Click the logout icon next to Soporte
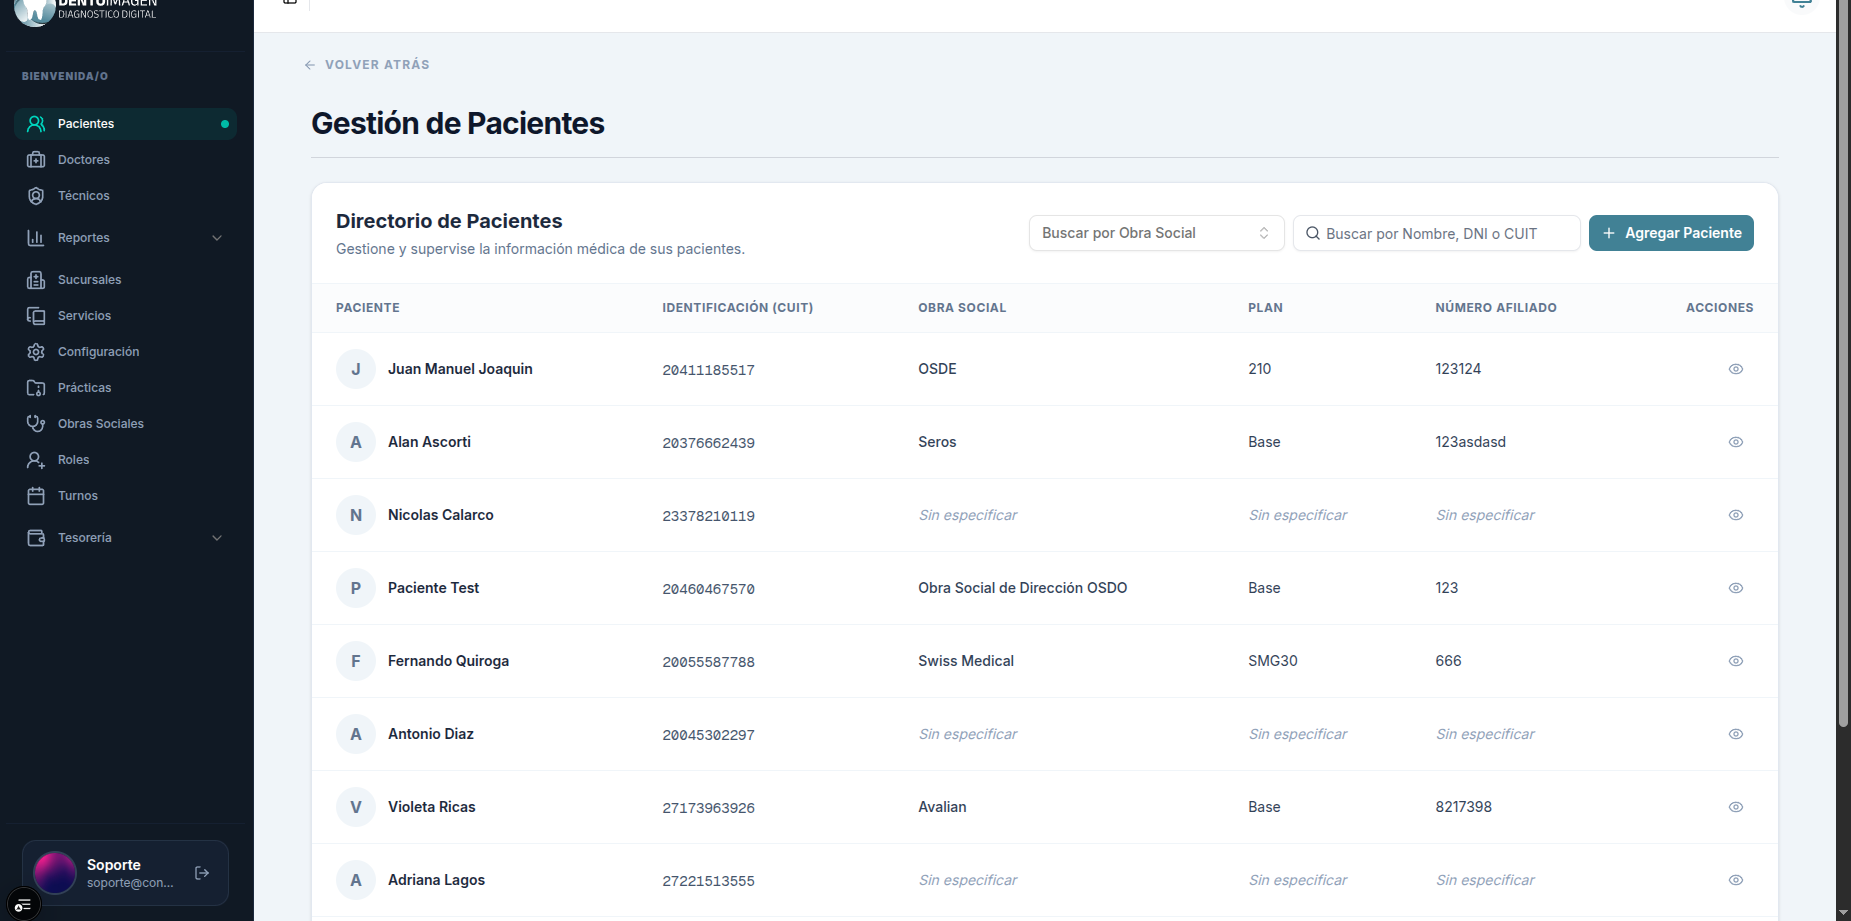The width and height of the screenshot is (1851, 921). (202, 873)
